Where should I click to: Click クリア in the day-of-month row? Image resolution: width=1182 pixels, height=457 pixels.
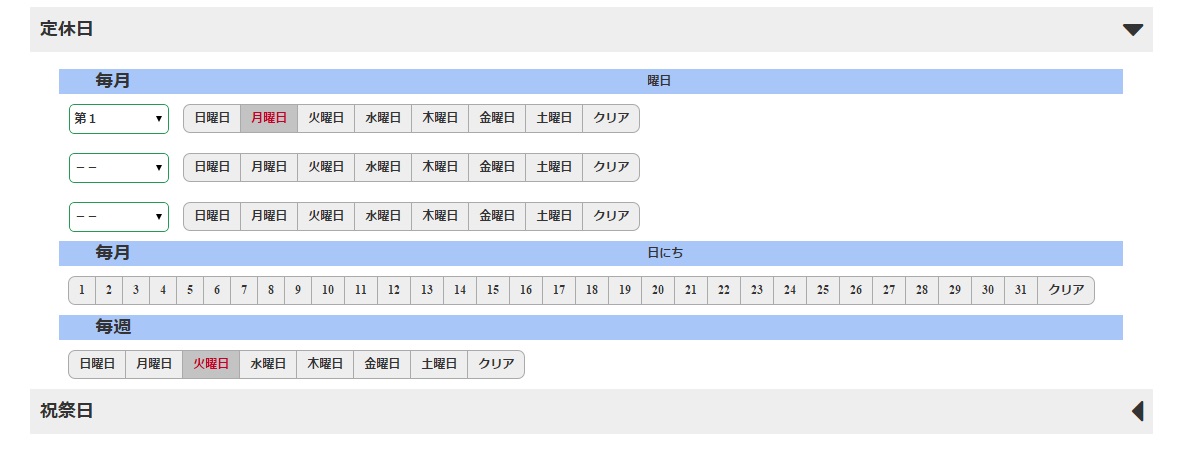tap(1066, 290)
